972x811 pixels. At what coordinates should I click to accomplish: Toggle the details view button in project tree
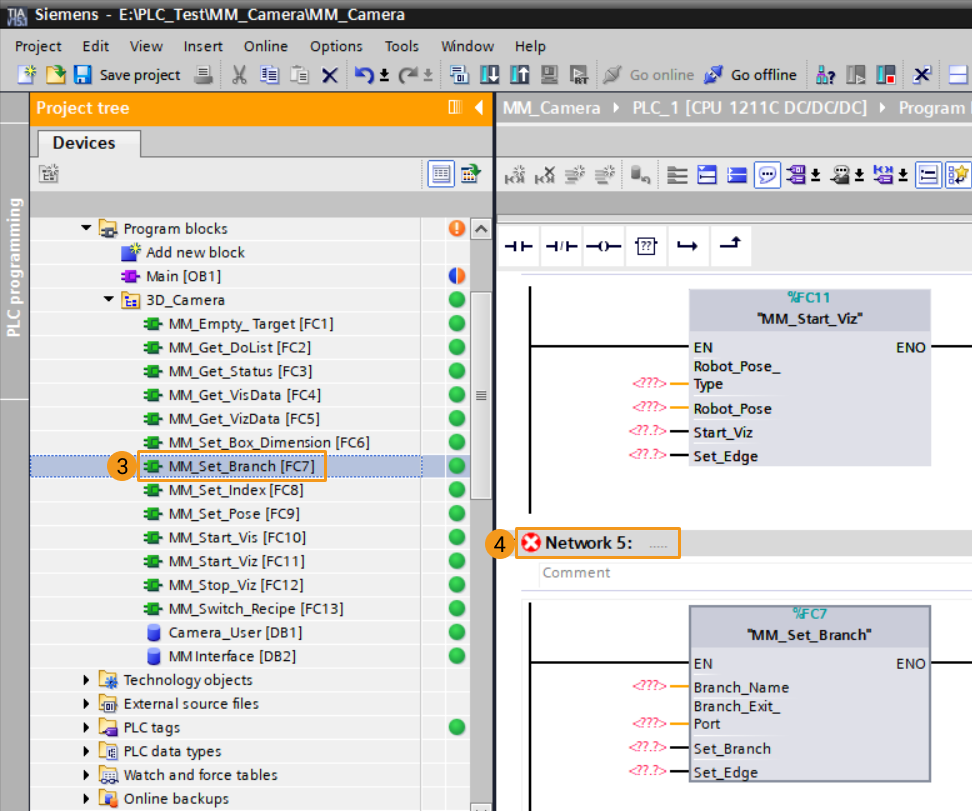pyautogui.click(x=440, y=174)
